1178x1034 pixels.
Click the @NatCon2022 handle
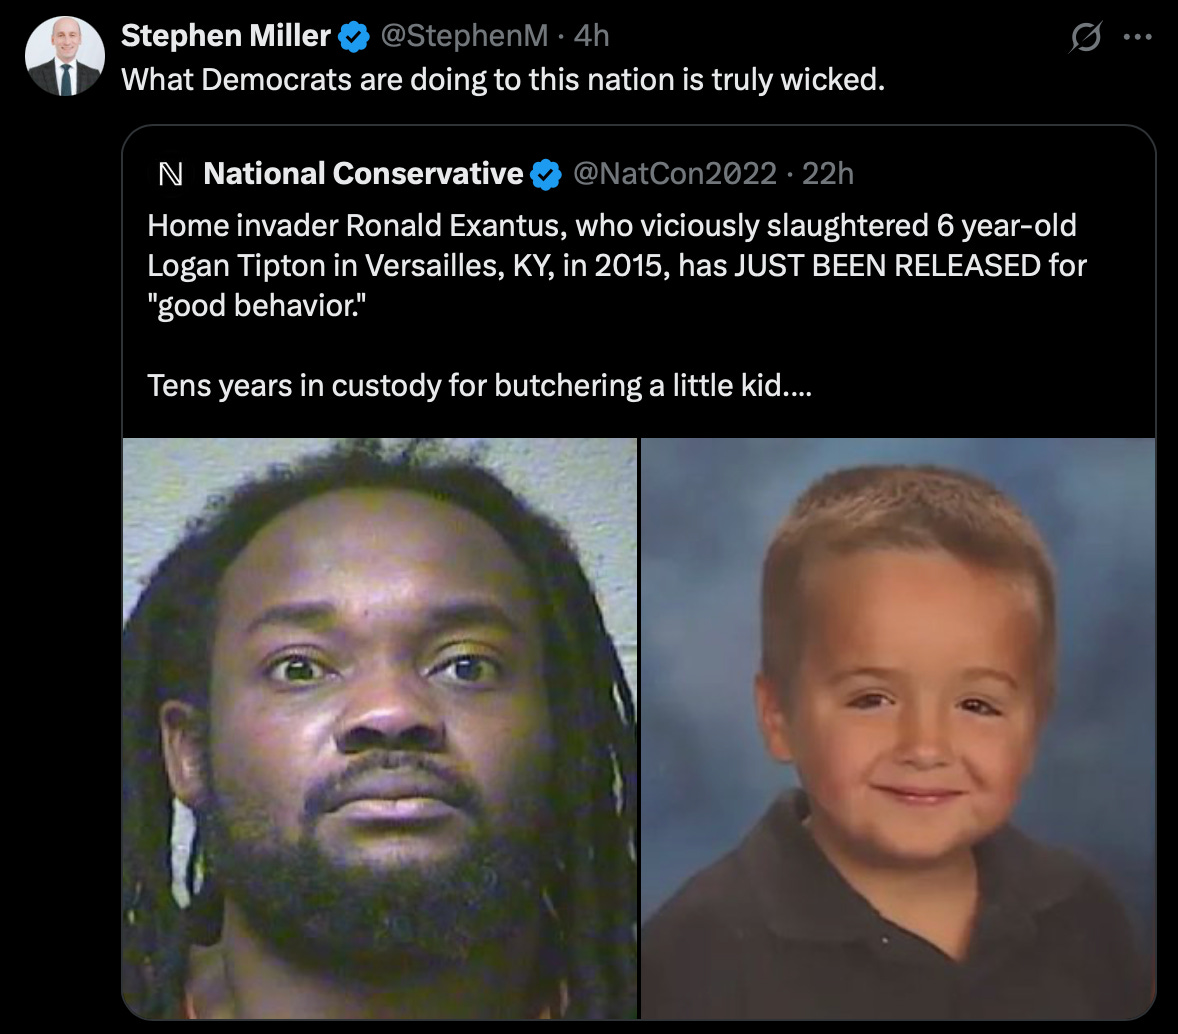675,174
